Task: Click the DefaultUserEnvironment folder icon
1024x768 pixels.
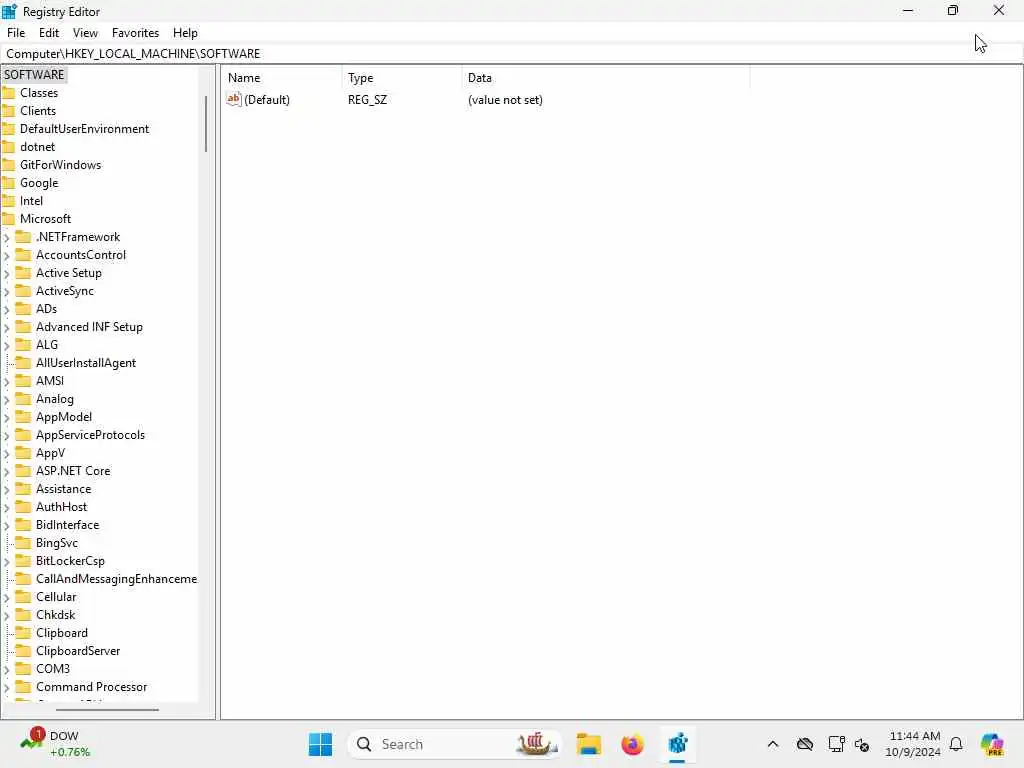Action: coord(8,129)
